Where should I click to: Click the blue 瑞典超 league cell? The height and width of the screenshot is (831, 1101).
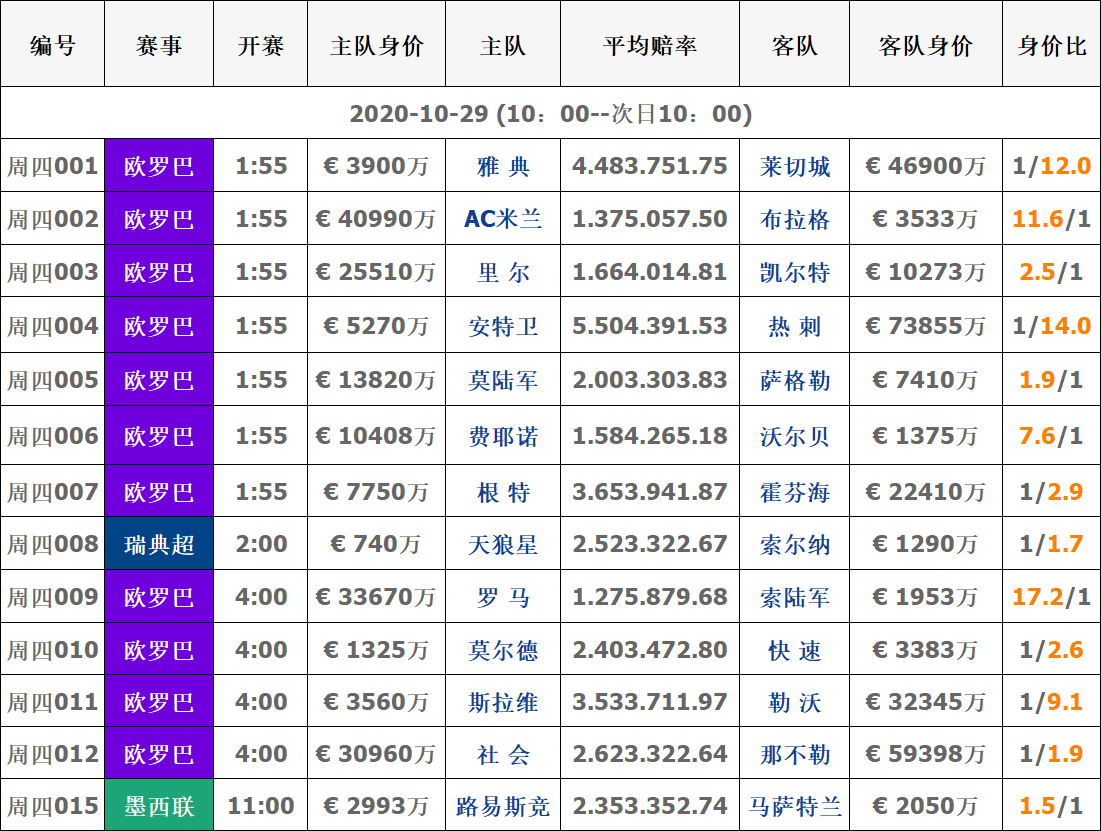pos(159,544)
